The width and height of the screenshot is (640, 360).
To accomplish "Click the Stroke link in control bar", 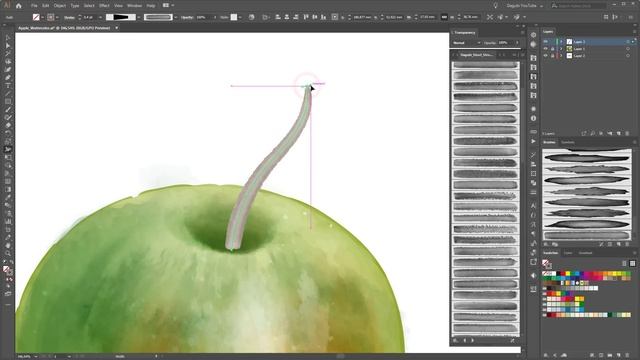I will 69,17.
